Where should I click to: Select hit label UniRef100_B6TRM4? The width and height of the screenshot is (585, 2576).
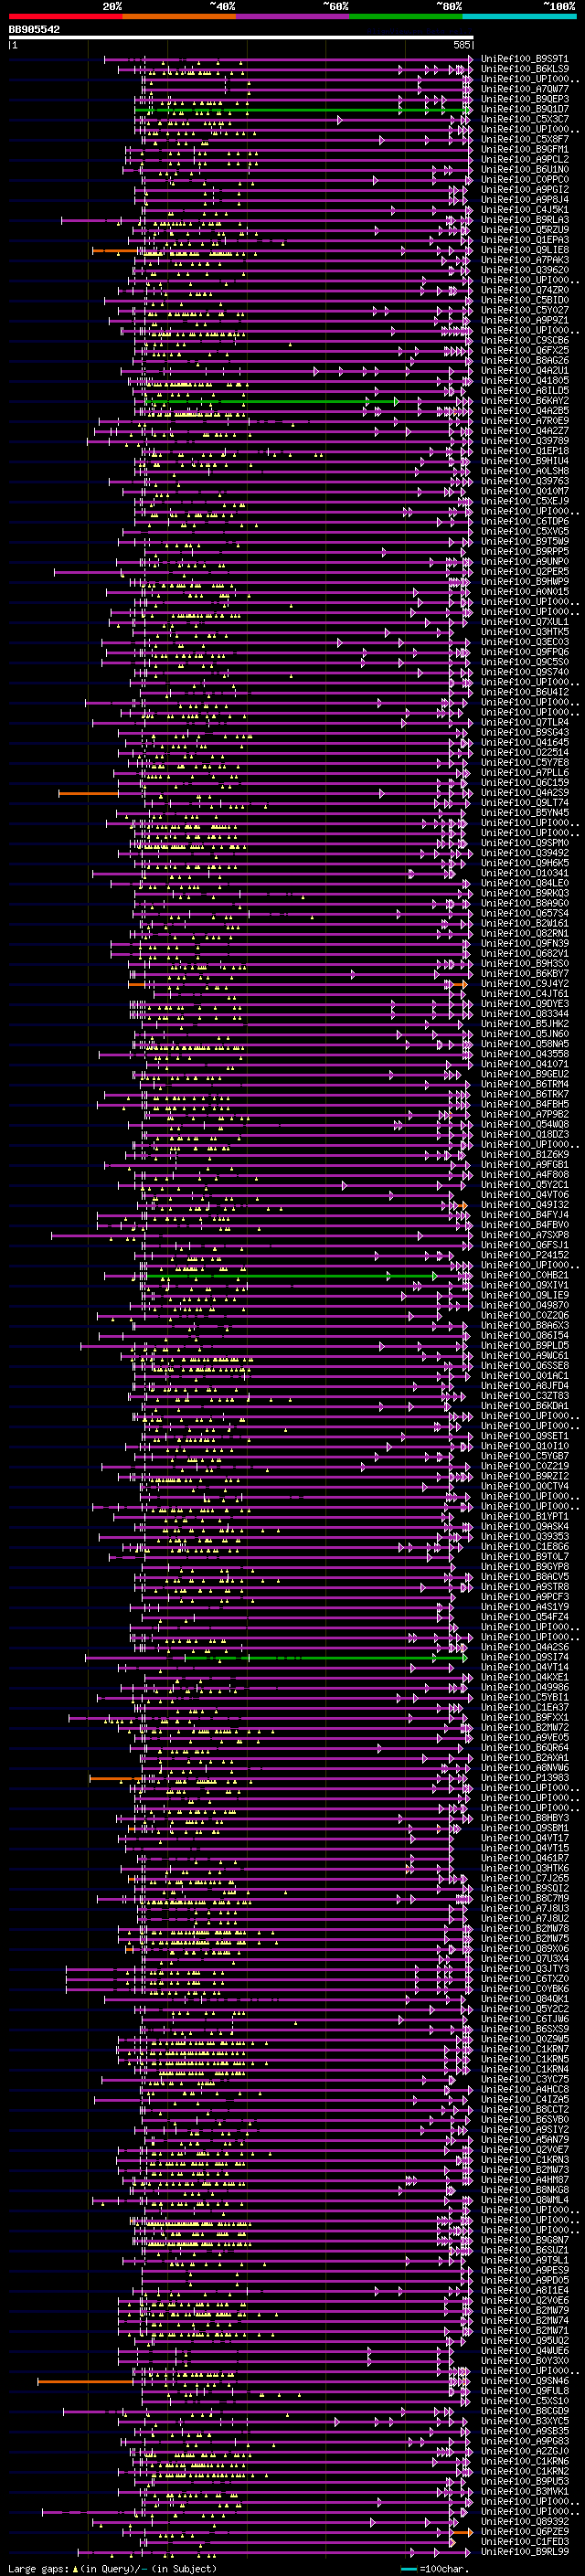[x=525, y=1084]
